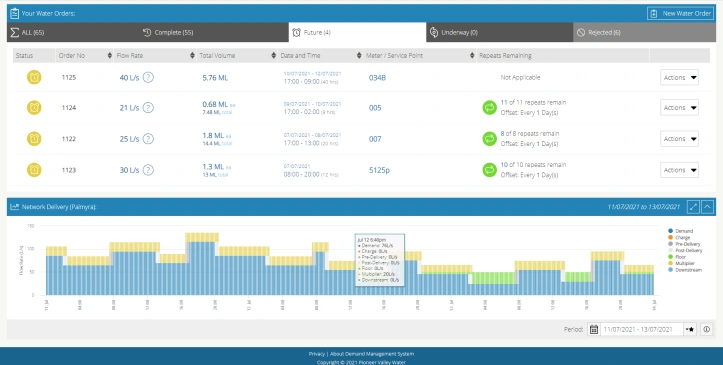Open the period favourites star dropdown
The height and width of the screenshot is (365, 723).
[x=690, y=329]
